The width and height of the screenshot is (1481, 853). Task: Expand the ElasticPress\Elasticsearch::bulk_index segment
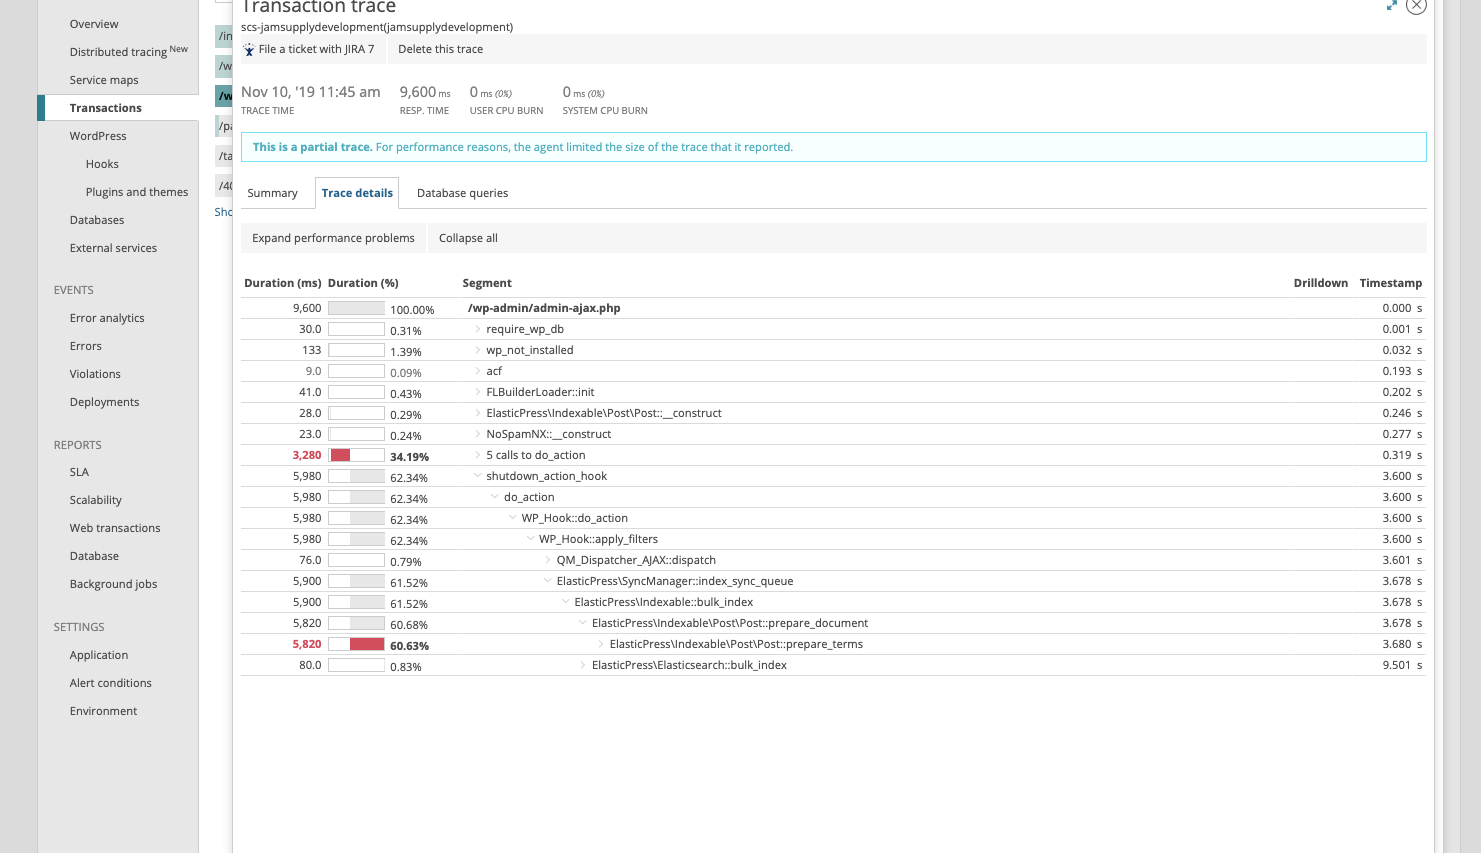click(x=583, y=664)
